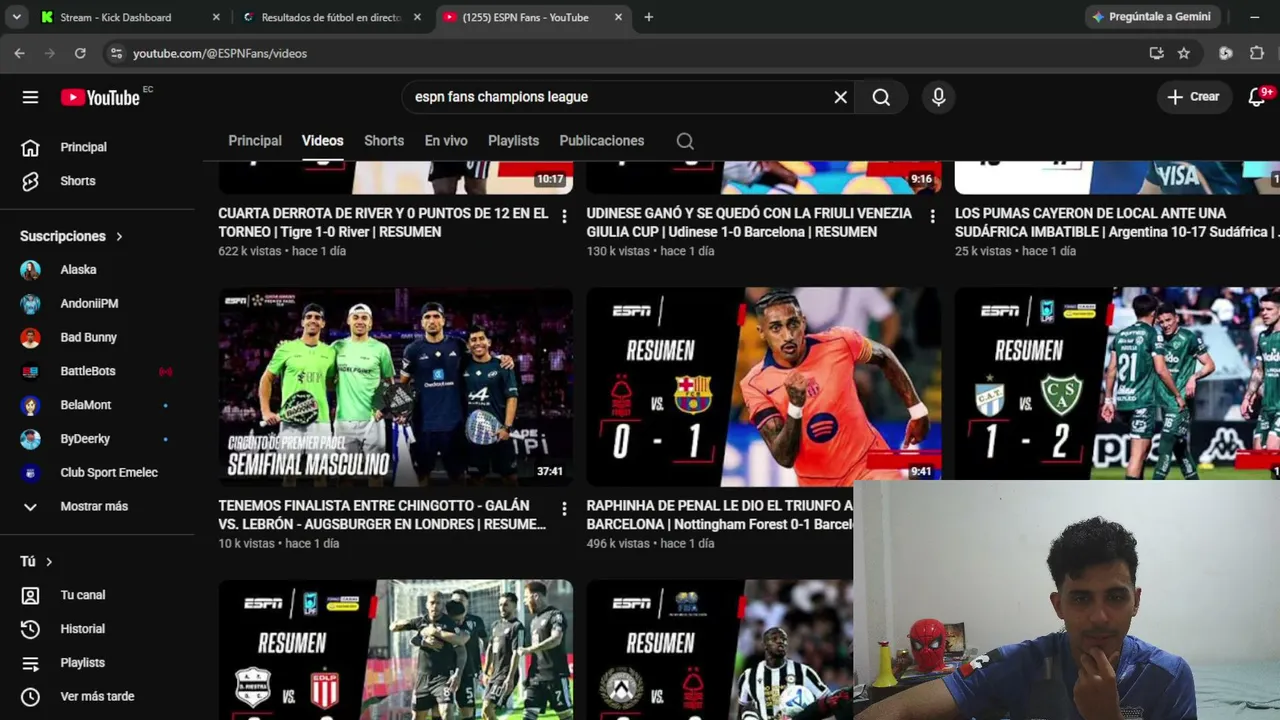
Task: Open the Argentina 10-17 Sudáfrica video title
Action: [1116, 222]
